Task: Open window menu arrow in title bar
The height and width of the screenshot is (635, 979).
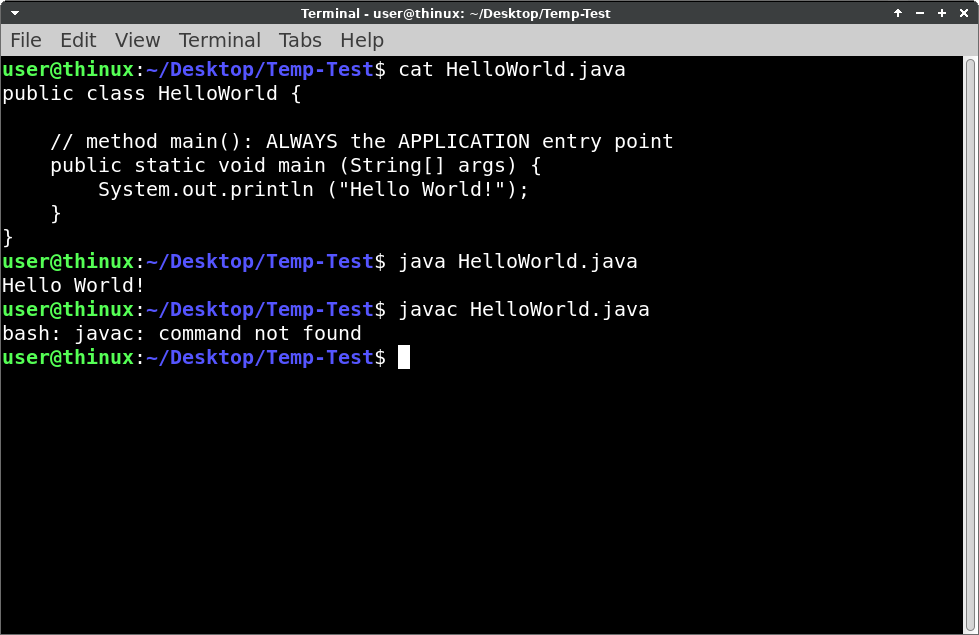Action: click(x=15, y=13)
